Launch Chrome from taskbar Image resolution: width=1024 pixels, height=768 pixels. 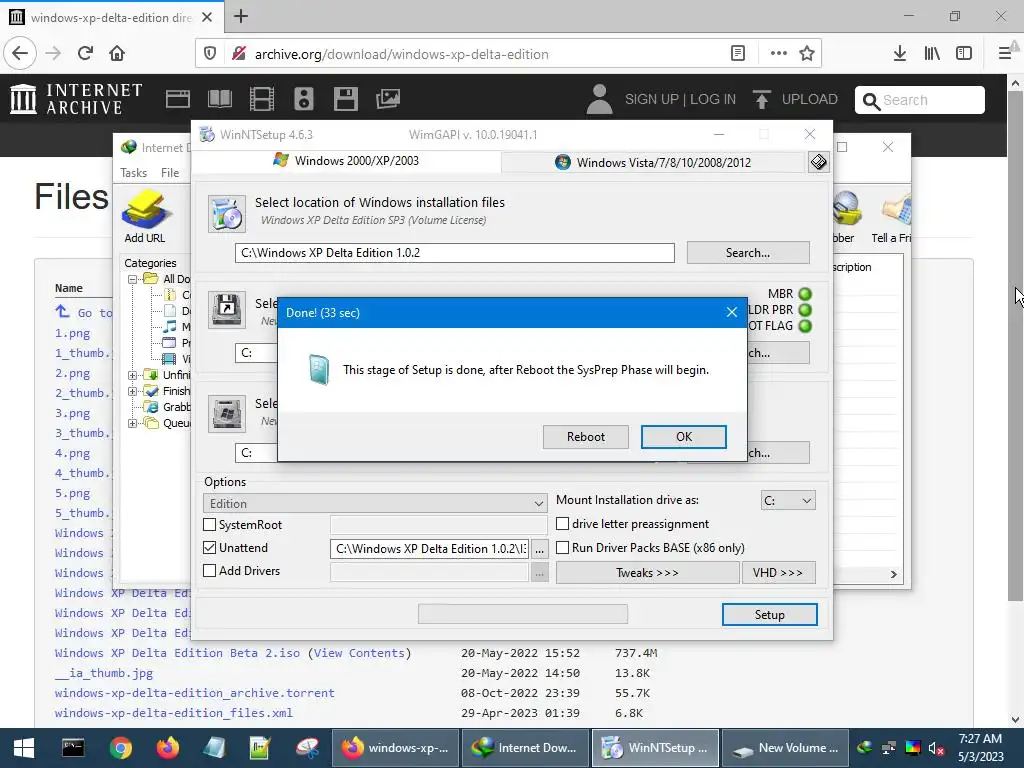click(x=120, y=748)
